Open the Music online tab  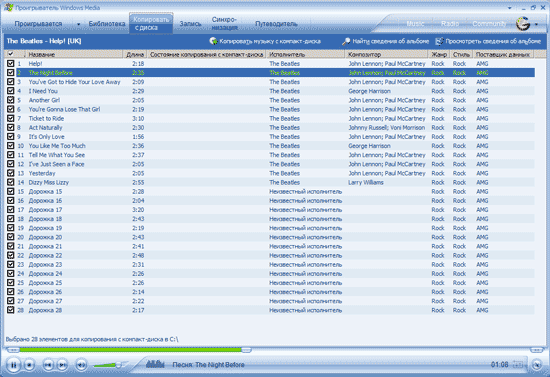click(x=415, y=24)
